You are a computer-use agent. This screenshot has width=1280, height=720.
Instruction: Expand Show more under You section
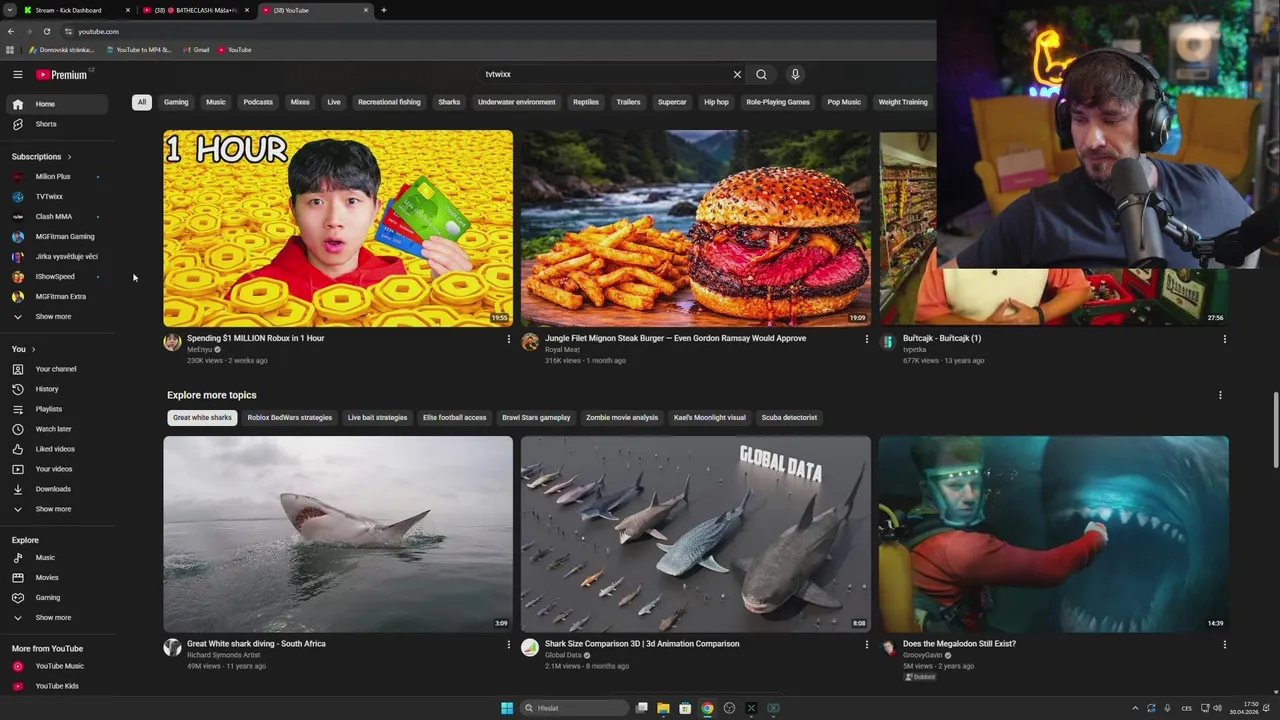pos(57,509)
